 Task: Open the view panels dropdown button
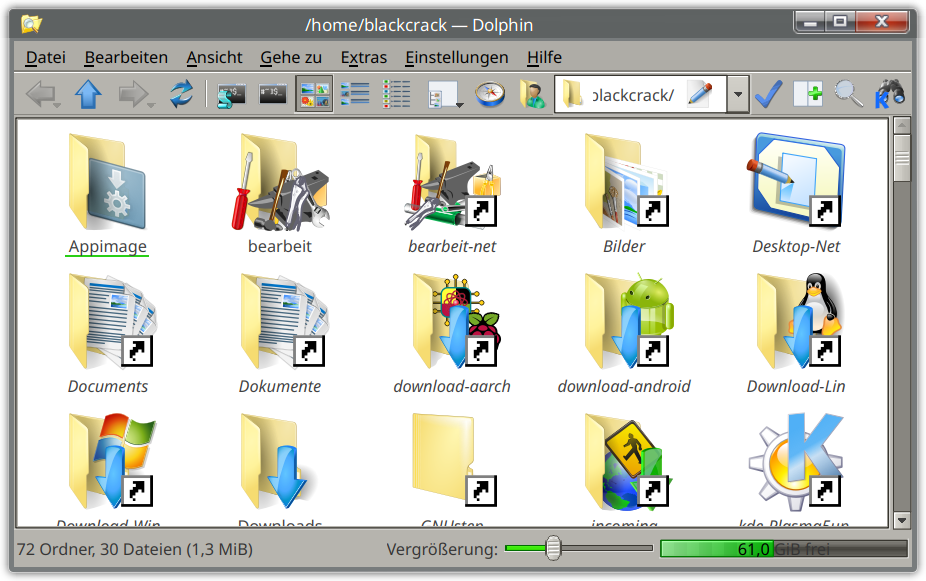point(445,94)
